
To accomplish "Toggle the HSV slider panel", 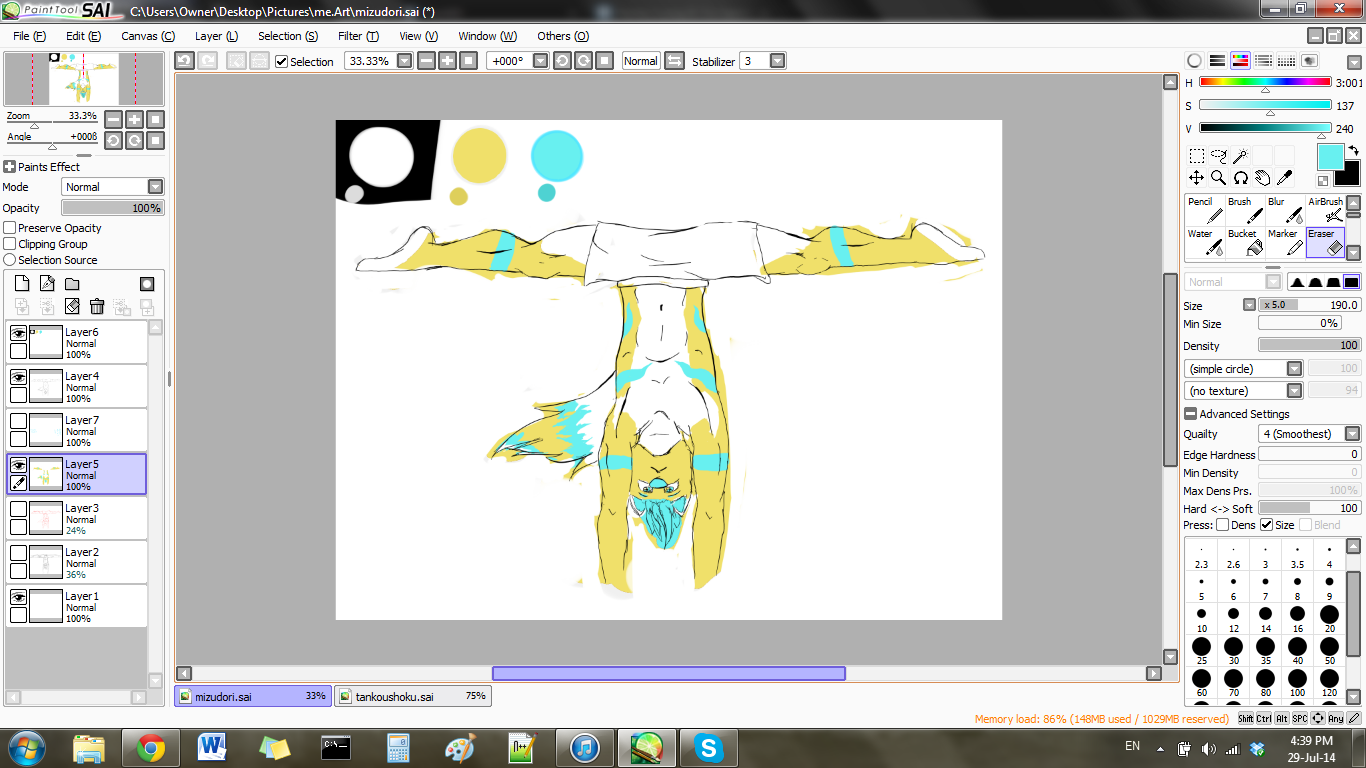I will 1240,61.
